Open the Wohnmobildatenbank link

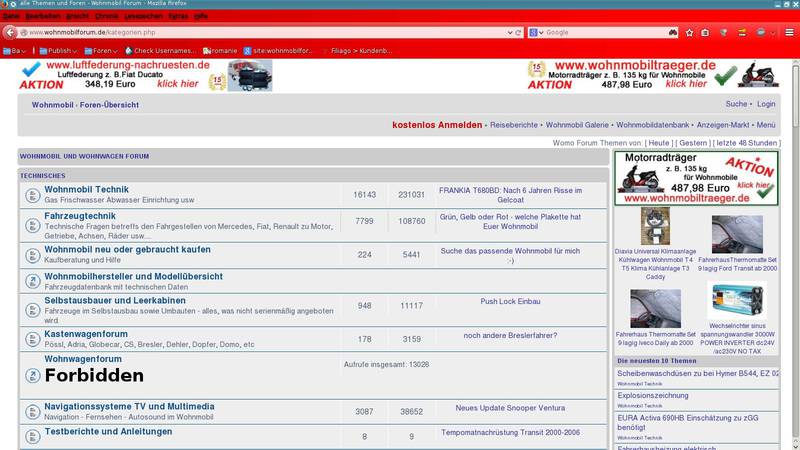pyautogui.click(x=653, y=124)
